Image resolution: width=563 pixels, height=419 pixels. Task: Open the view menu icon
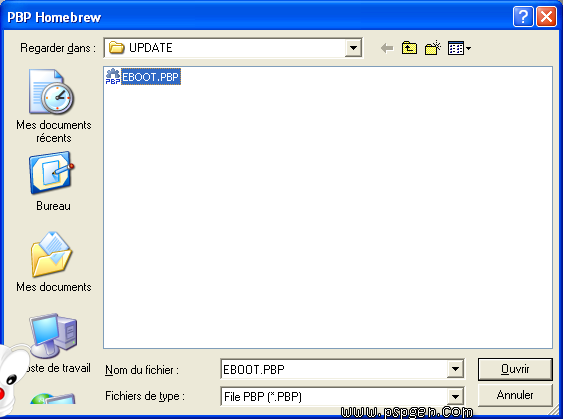(459, 48)
